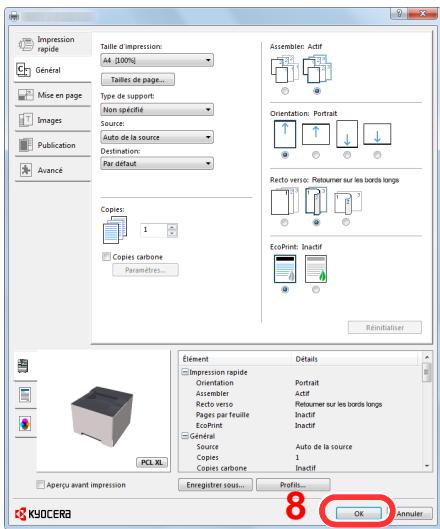The height and width of the screenshot is (529, 440).
Task: Select long-edge duplex radio button
Action: pos(316,222)
